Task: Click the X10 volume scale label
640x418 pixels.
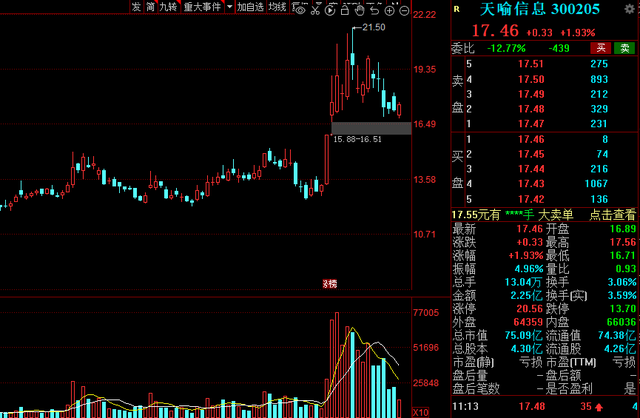Action: tap(420, 412)
